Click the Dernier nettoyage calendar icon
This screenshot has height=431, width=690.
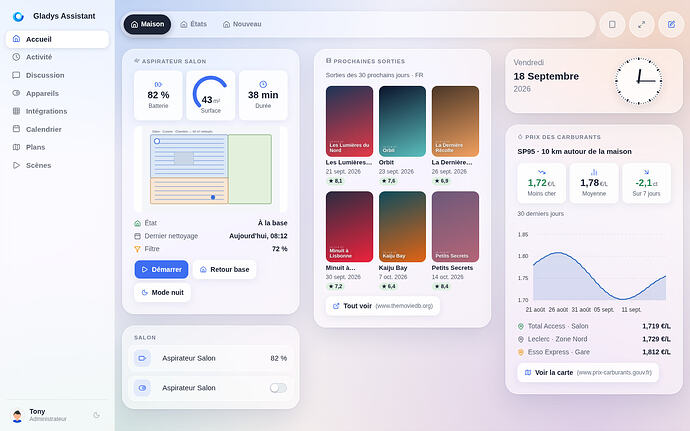137,236
